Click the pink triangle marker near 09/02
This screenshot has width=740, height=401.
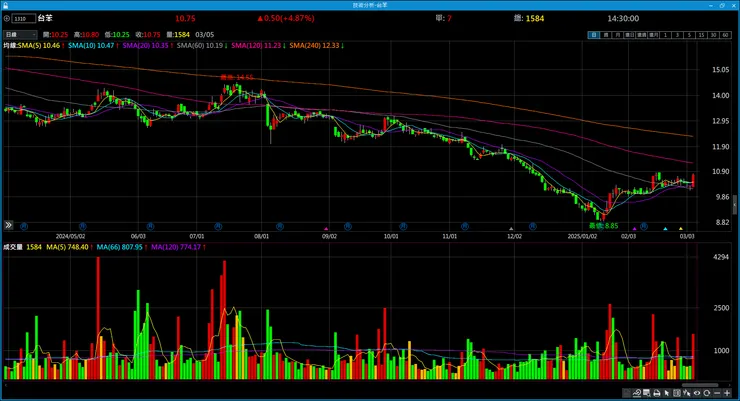coord(326,229)
